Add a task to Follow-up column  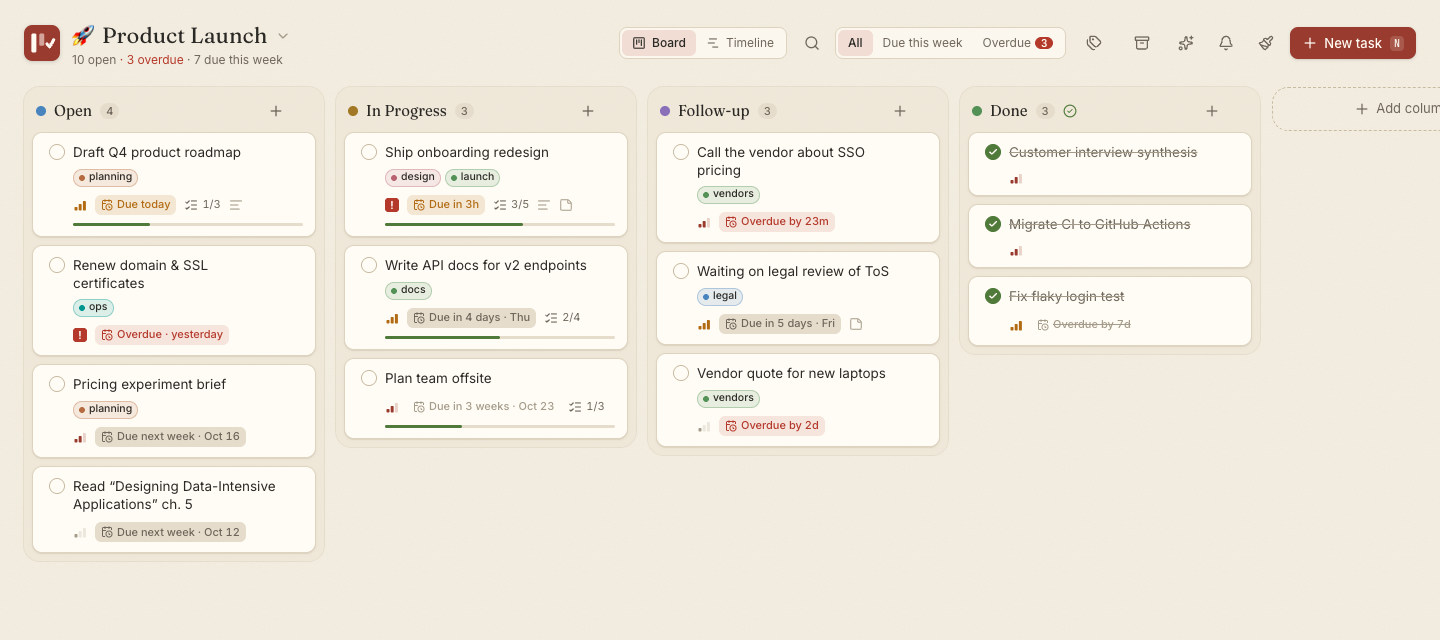tap(900, 111)
